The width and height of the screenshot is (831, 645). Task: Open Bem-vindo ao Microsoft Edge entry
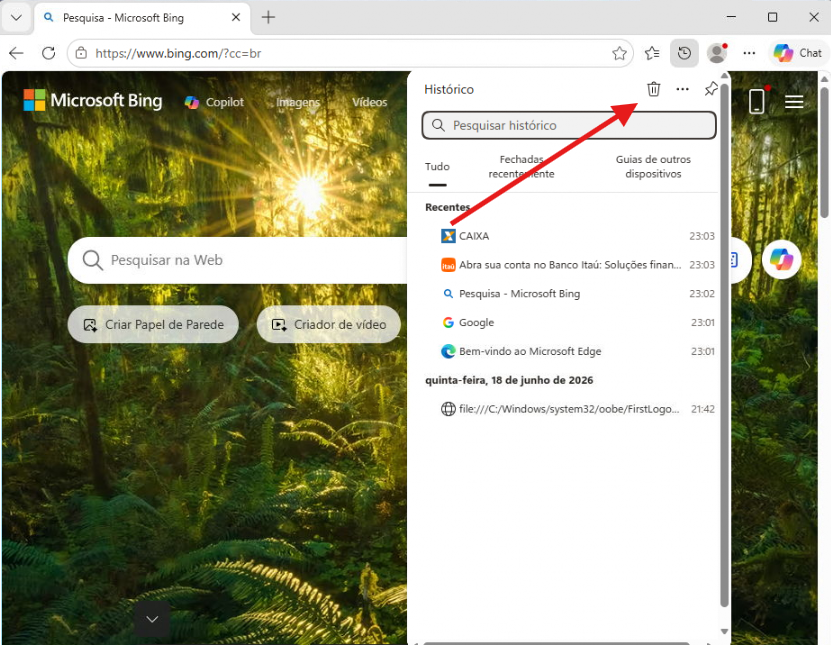[x=570, y=351]
